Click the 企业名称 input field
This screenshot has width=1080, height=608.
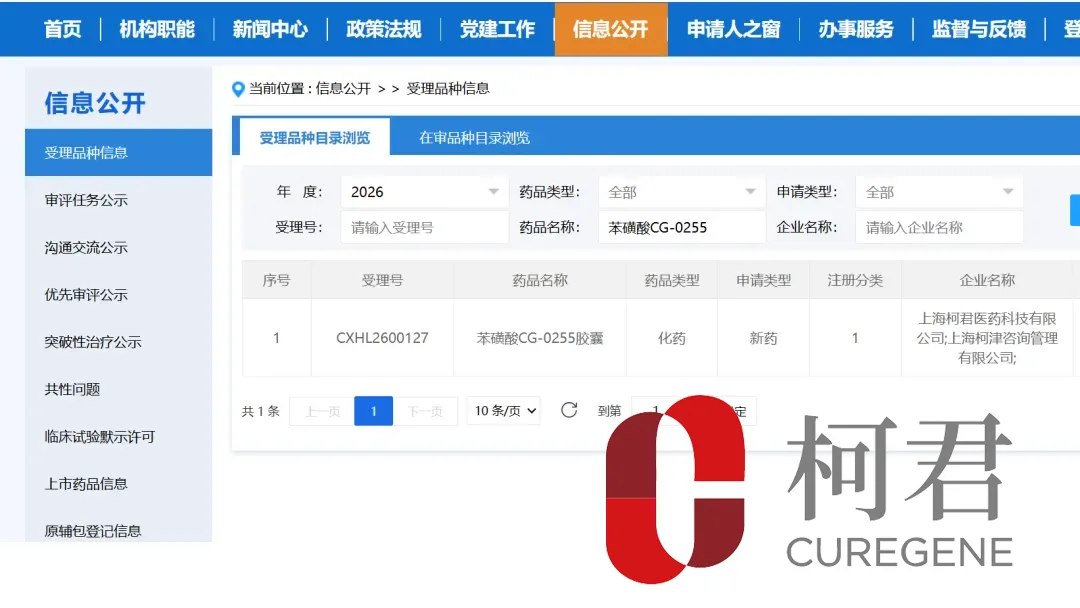[938, 227]
